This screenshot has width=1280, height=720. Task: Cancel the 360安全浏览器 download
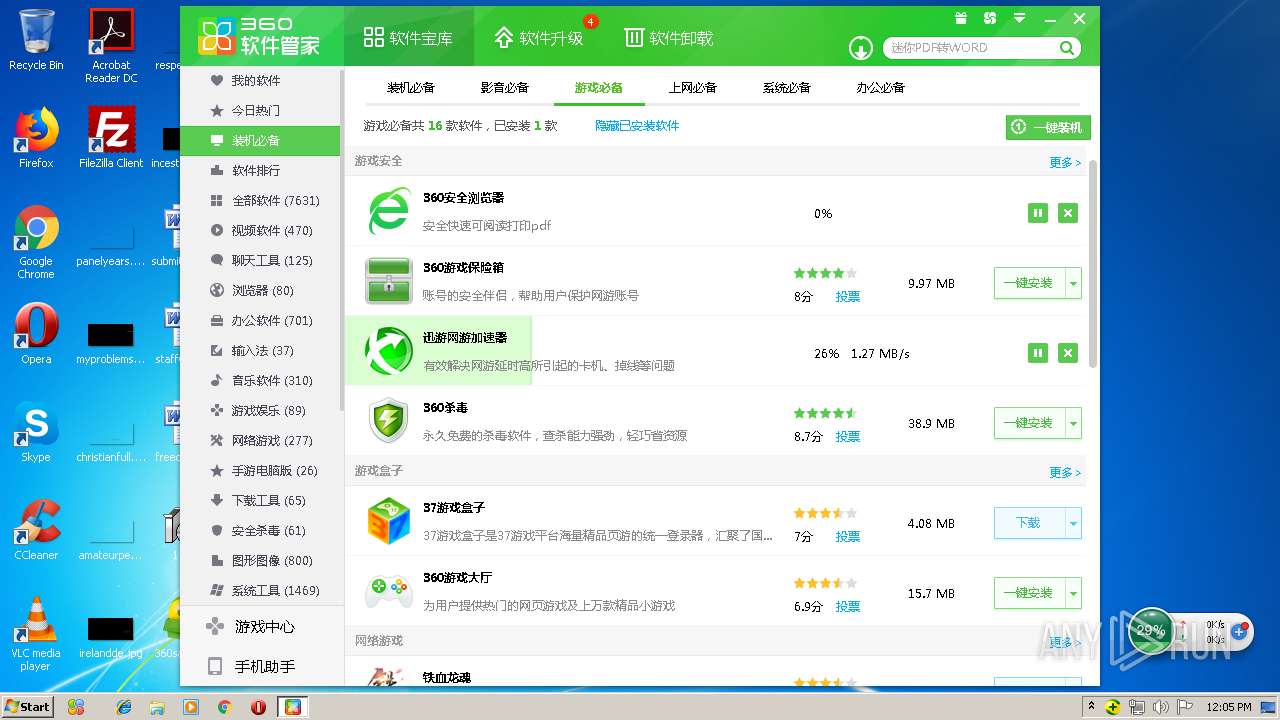pyautogui.click(x=1068, y=213)
